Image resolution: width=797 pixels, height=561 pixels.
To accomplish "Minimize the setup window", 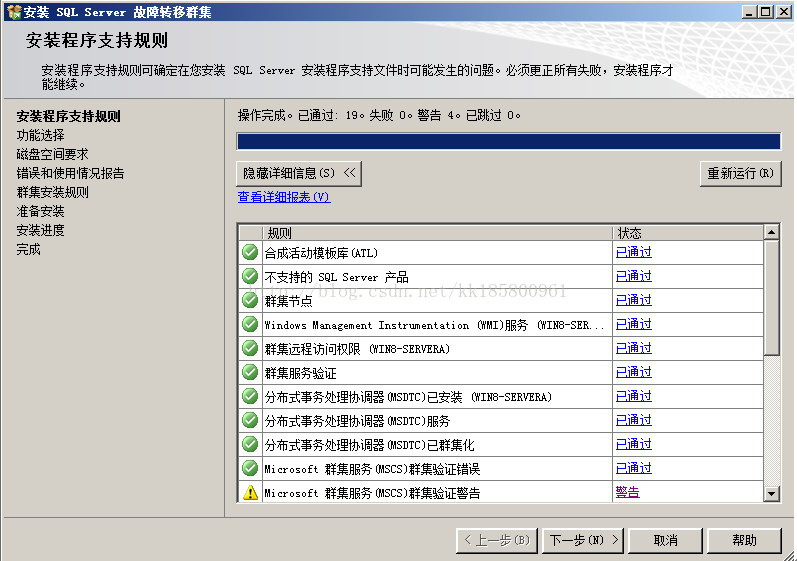I will click(x=748, y=12).
